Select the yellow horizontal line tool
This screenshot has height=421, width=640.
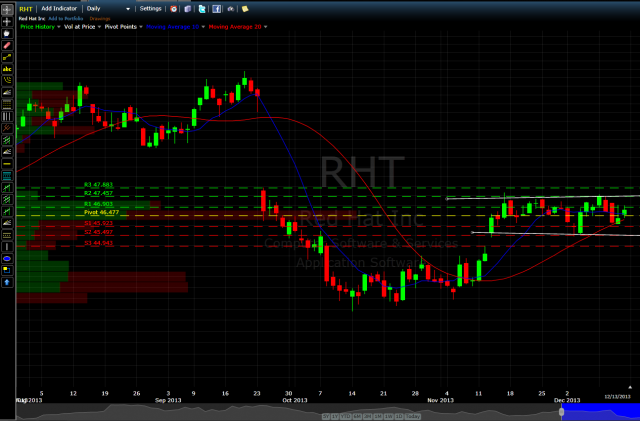pos(7,164)
